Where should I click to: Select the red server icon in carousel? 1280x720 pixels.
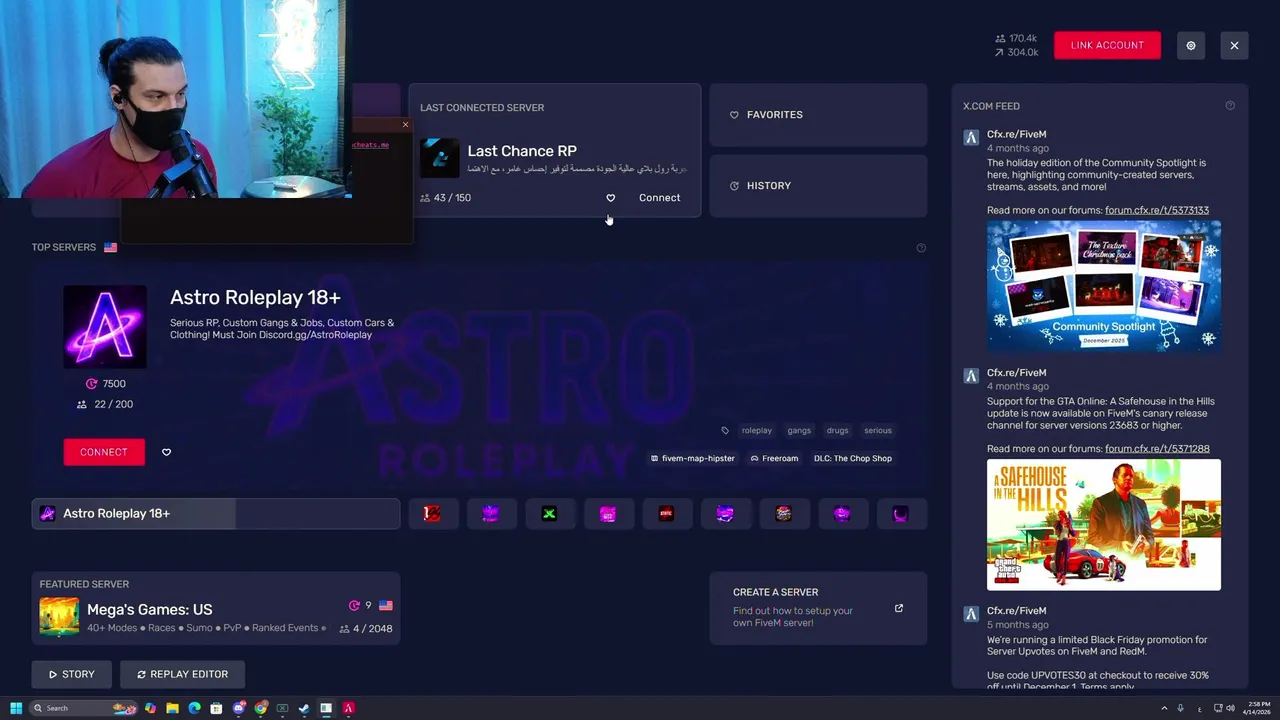(432, 514)
